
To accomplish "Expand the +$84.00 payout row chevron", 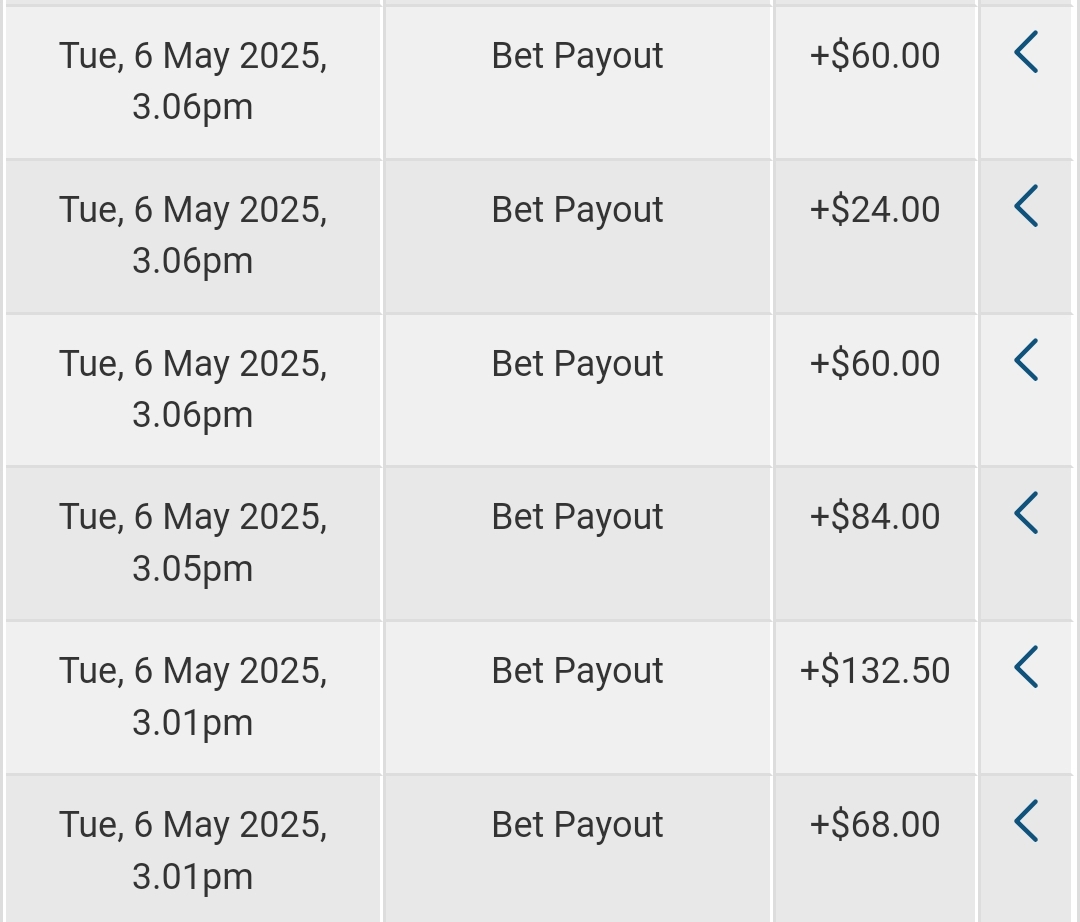I will click(1026, 513).
